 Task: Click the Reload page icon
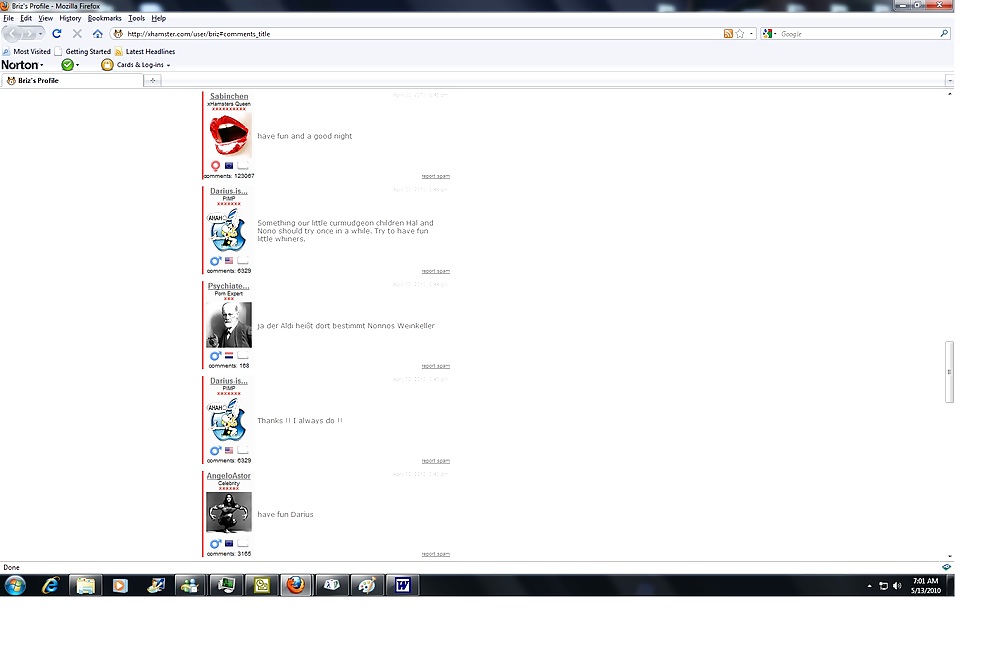(57, 34)
